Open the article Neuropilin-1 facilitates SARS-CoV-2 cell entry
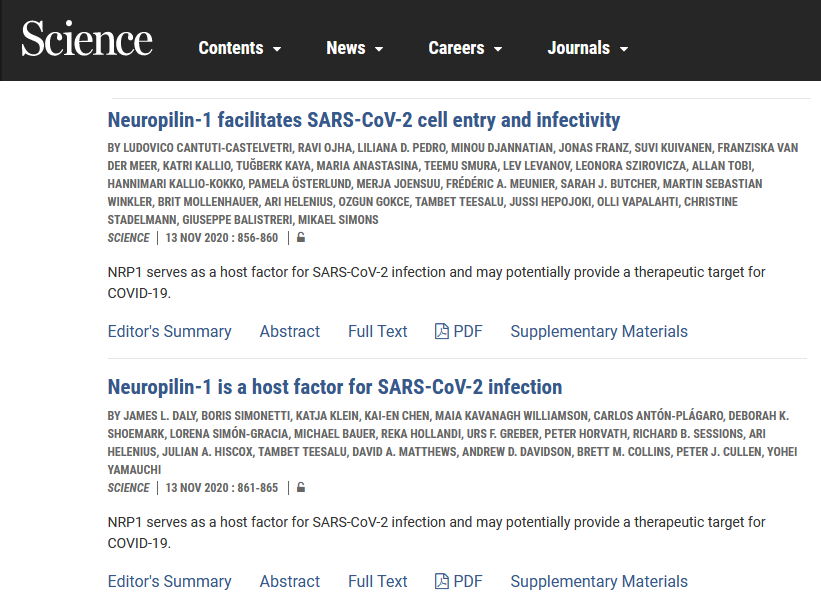This screenshot has height=603, width=821. pos(364,120)
